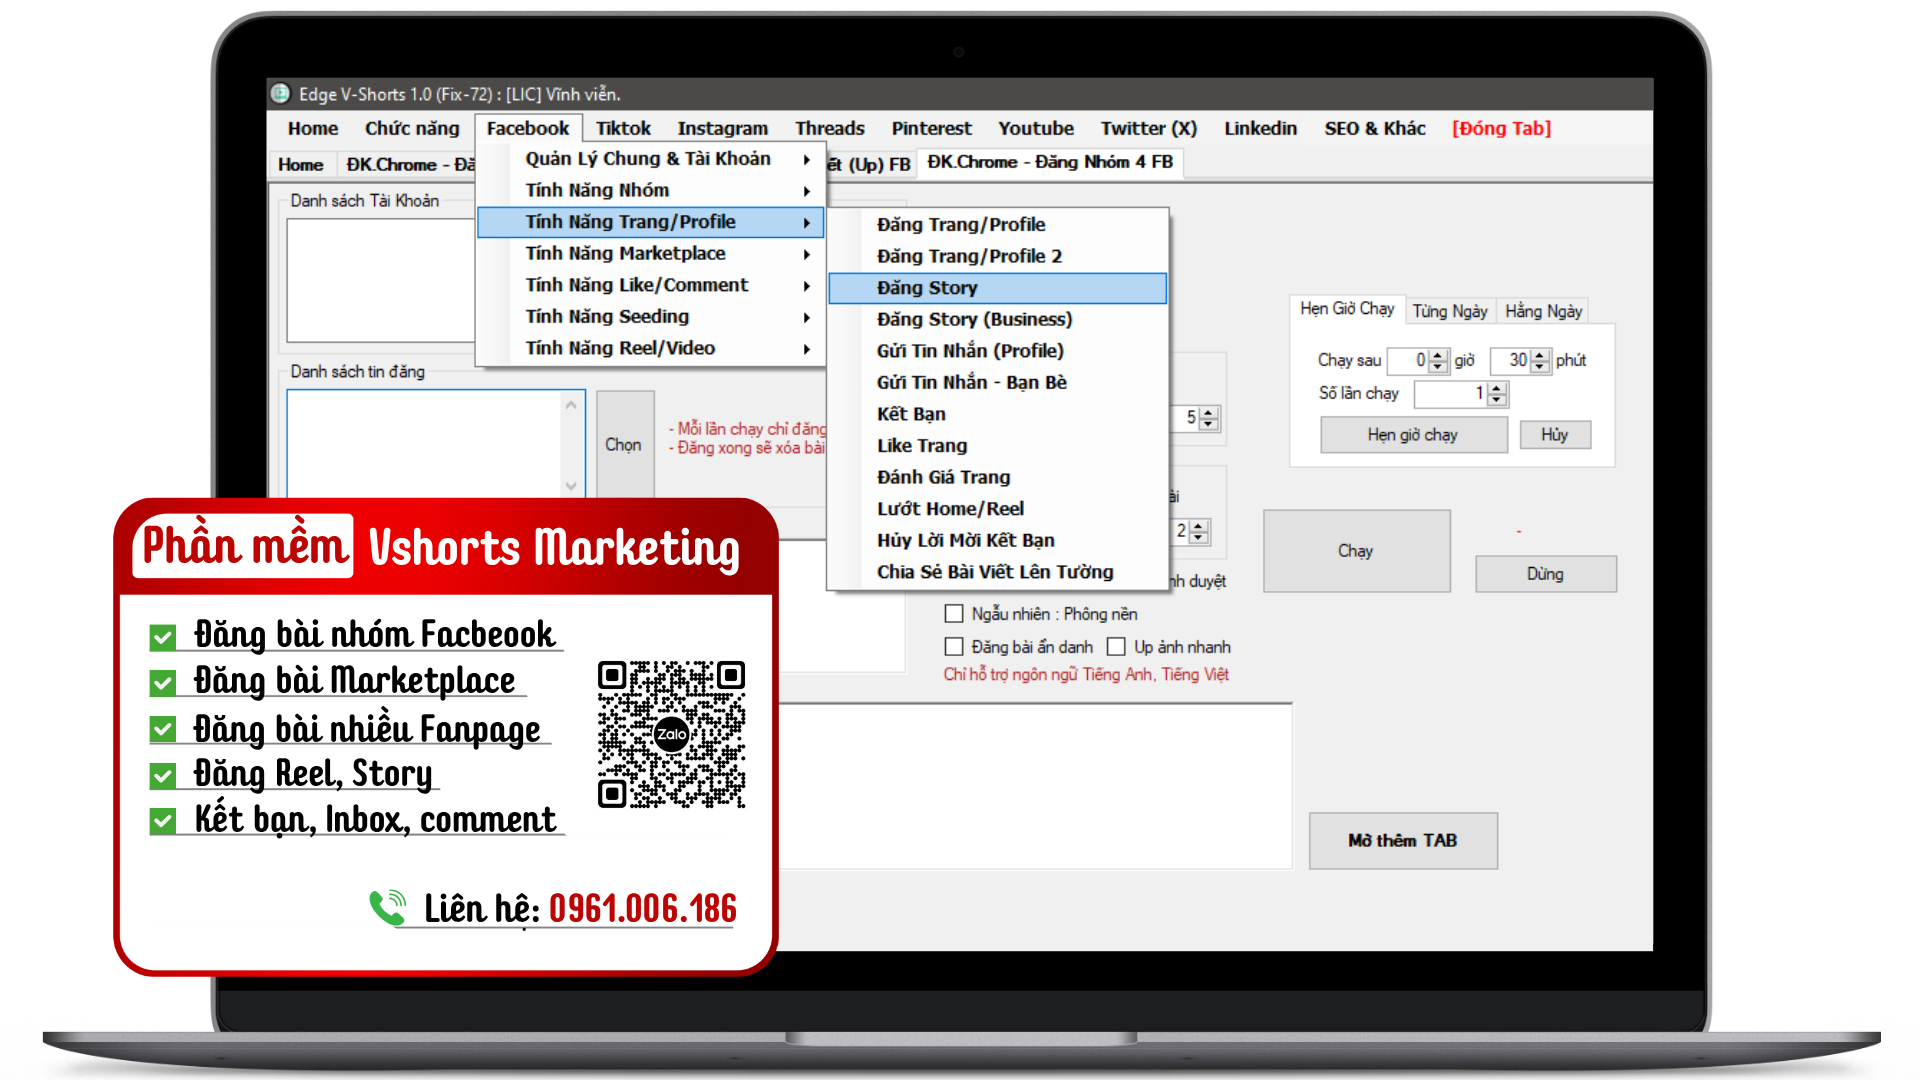Image resolution: width=1920 pixels, height=1080 pixels.
Task: Click the Zalo QR code
Action: pos(671,734)
